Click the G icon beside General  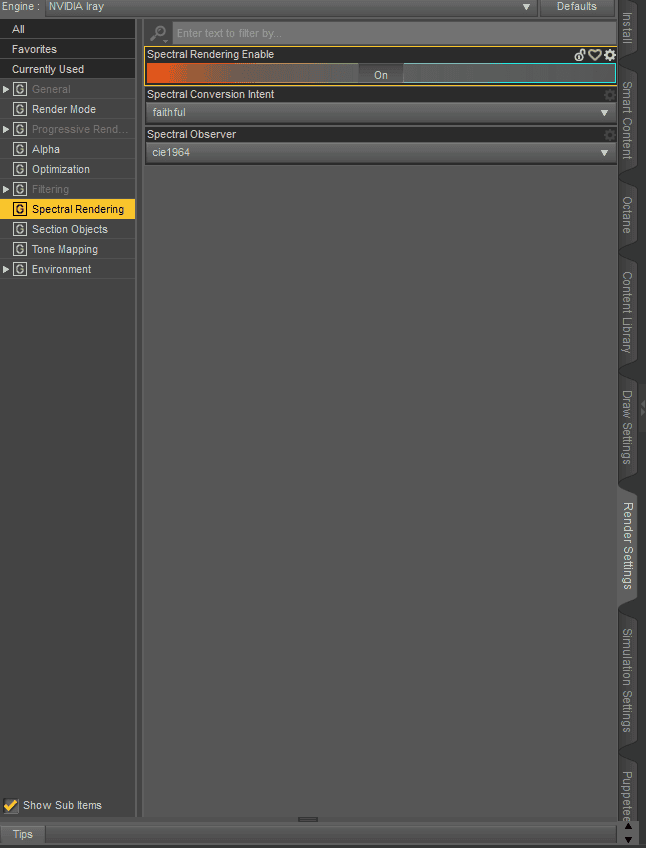tap(20, 89)
